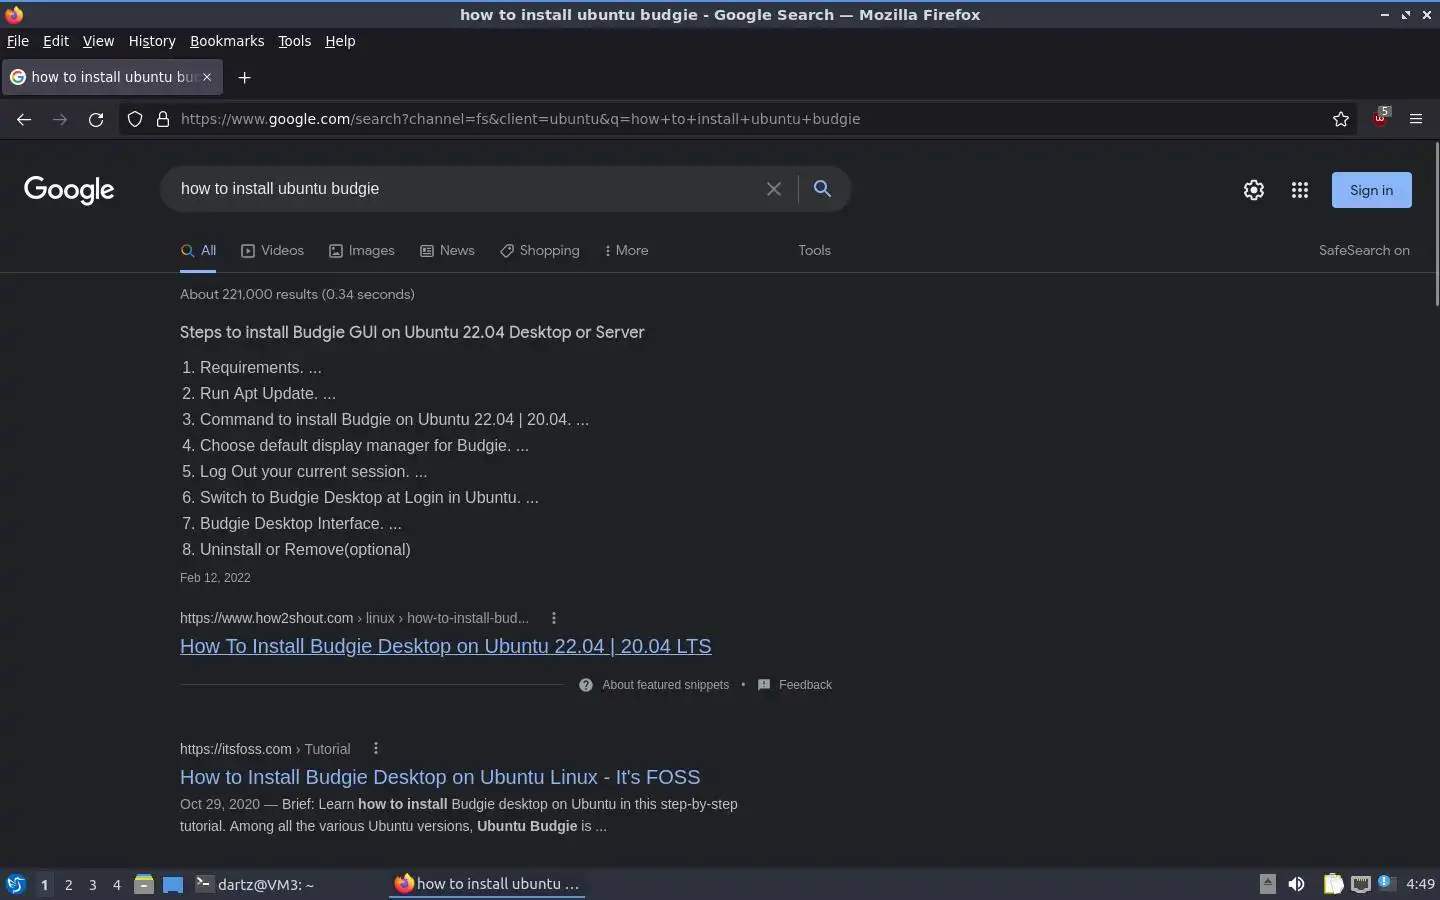Click the forward navigation arrow

(x=60, y=119)
